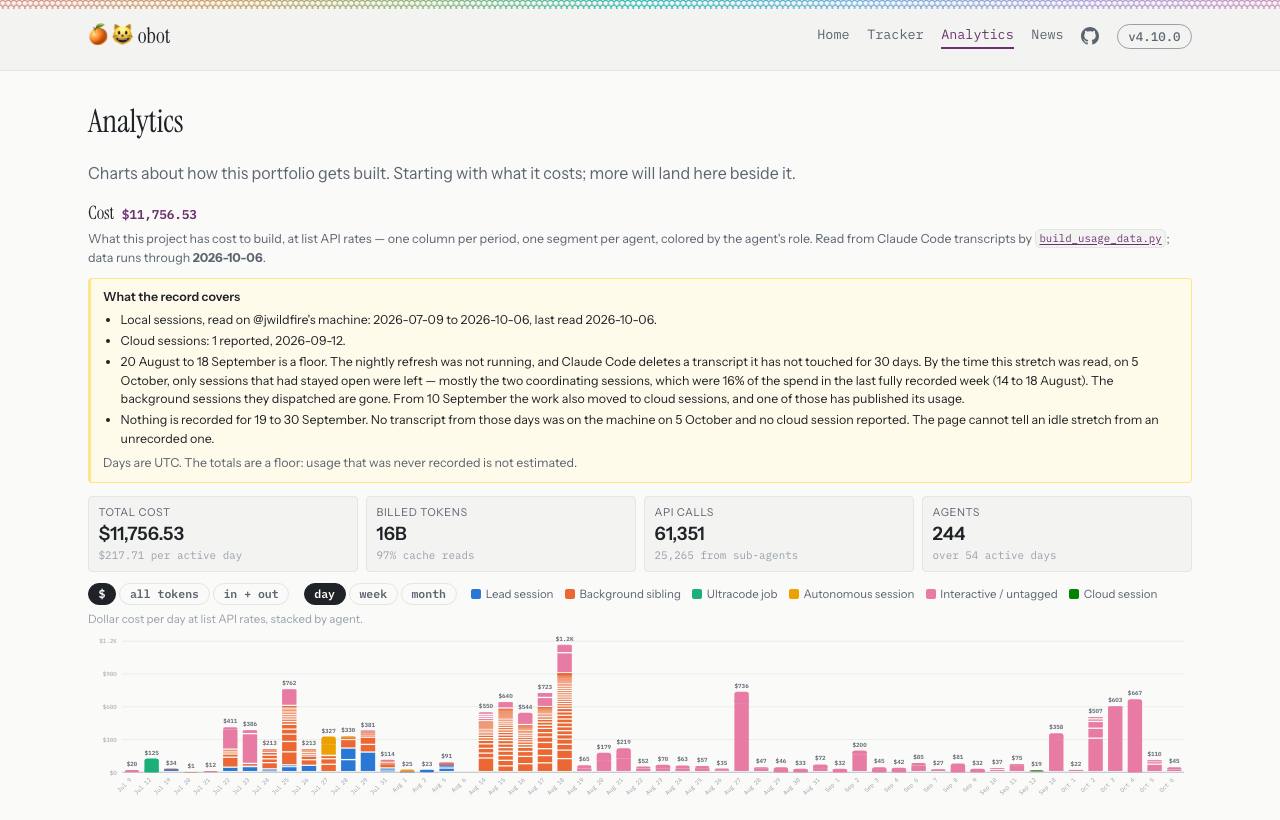The height and width of the screenshot is (820, 1280).
Task: Click the API Calls 61,351 card
Action: (779, 534)
